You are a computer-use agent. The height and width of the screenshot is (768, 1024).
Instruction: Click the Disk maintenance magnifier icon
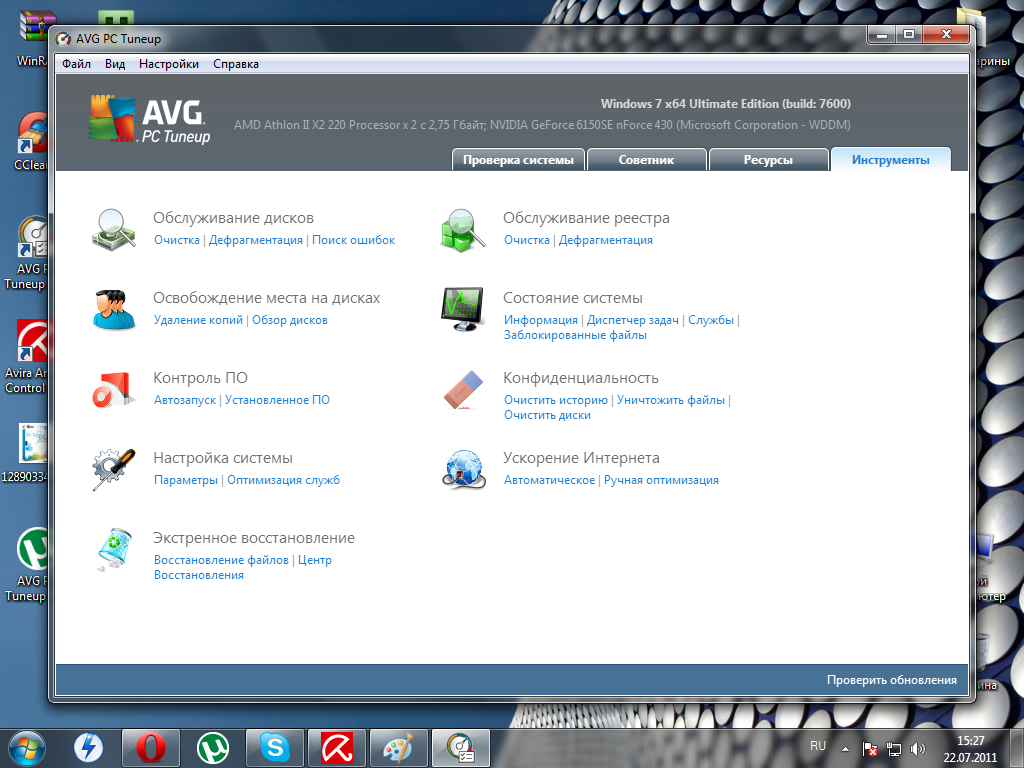(x=114, y=229)
